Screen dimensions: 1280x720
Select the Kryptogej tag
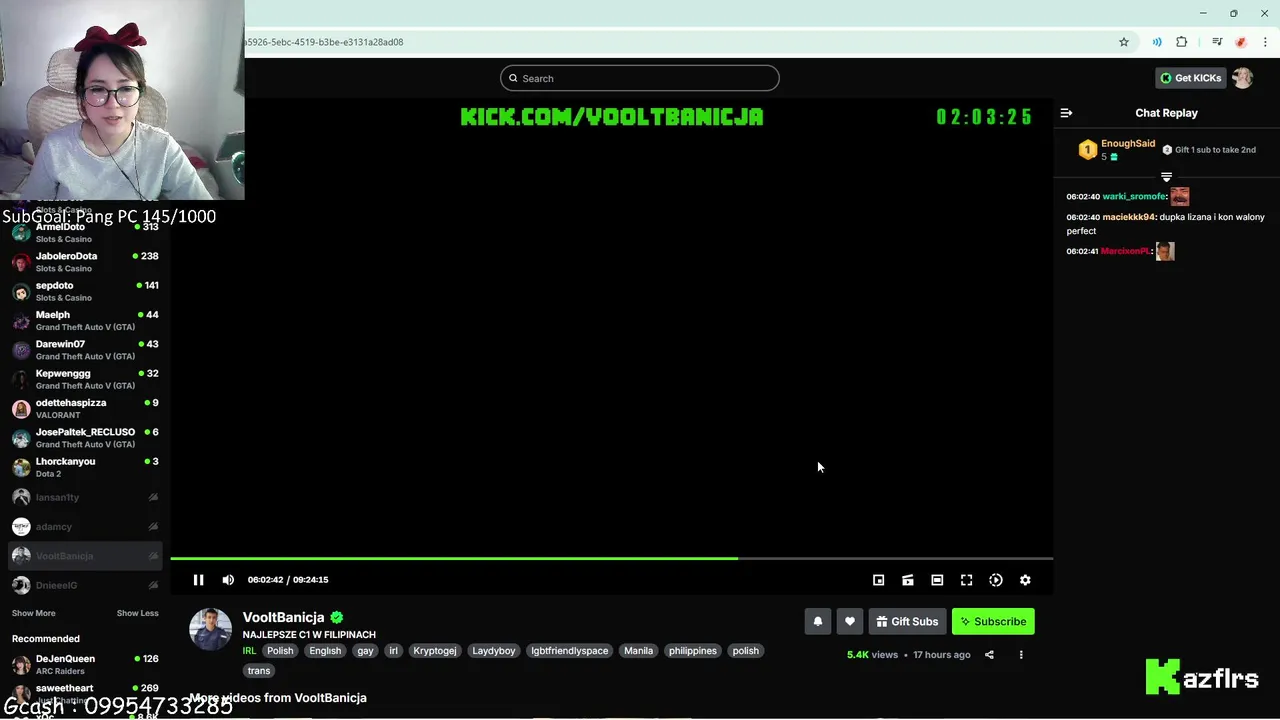(435, 651)
